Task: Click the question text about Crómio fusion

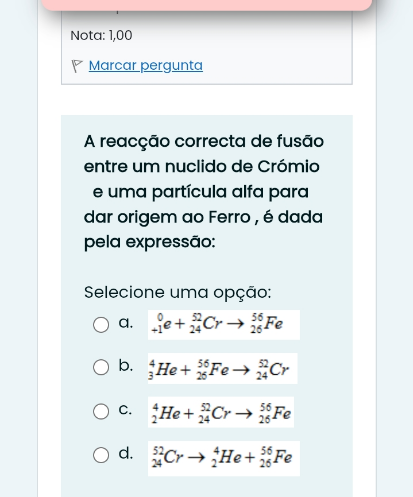Action: coord(204,192)
